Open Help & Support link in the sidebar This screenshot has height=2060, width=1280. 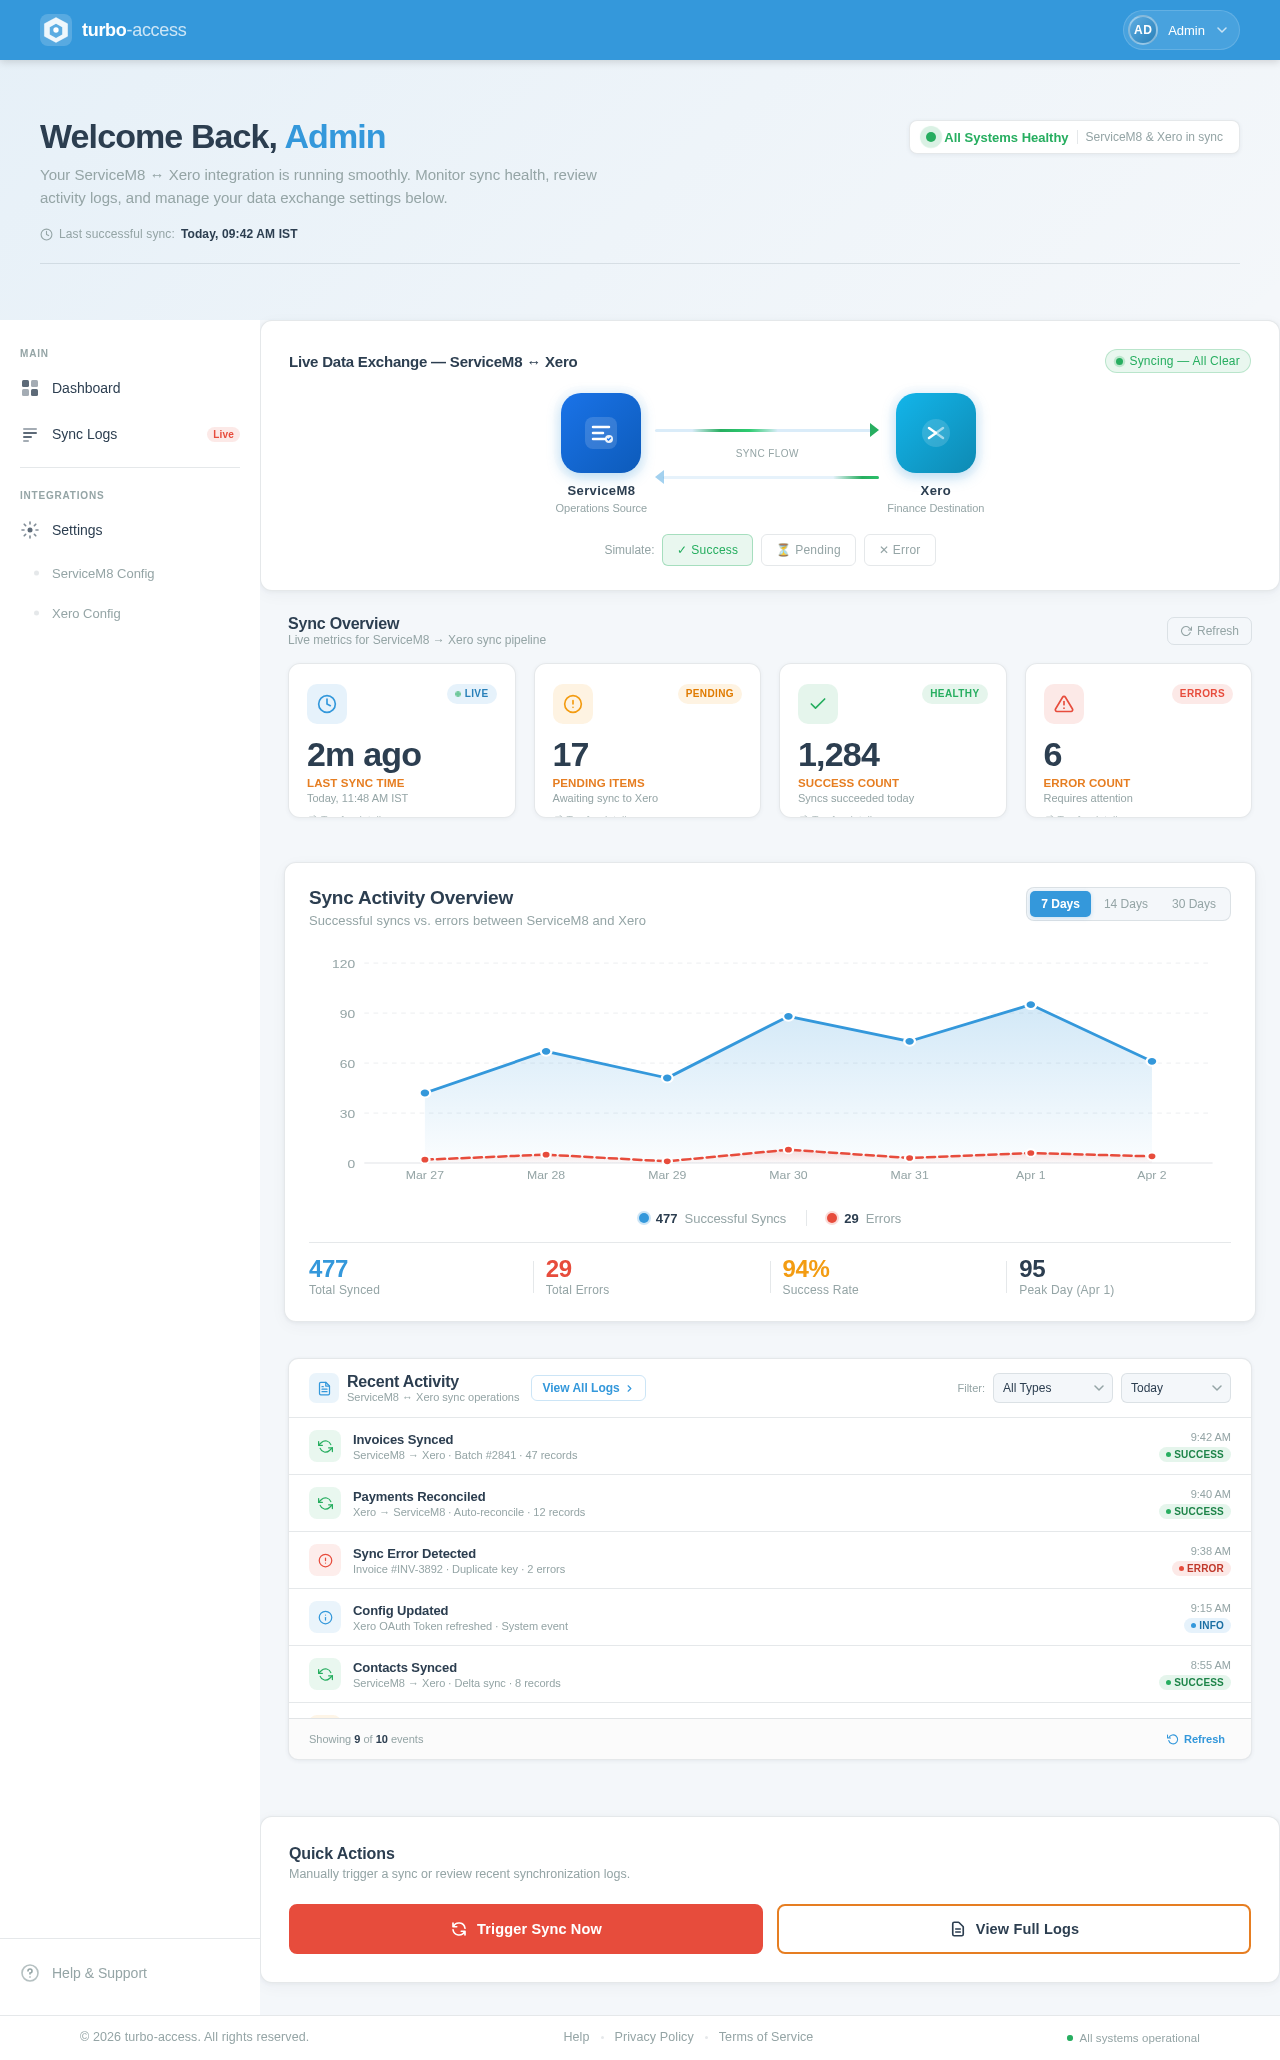(x=99, y=1973)
